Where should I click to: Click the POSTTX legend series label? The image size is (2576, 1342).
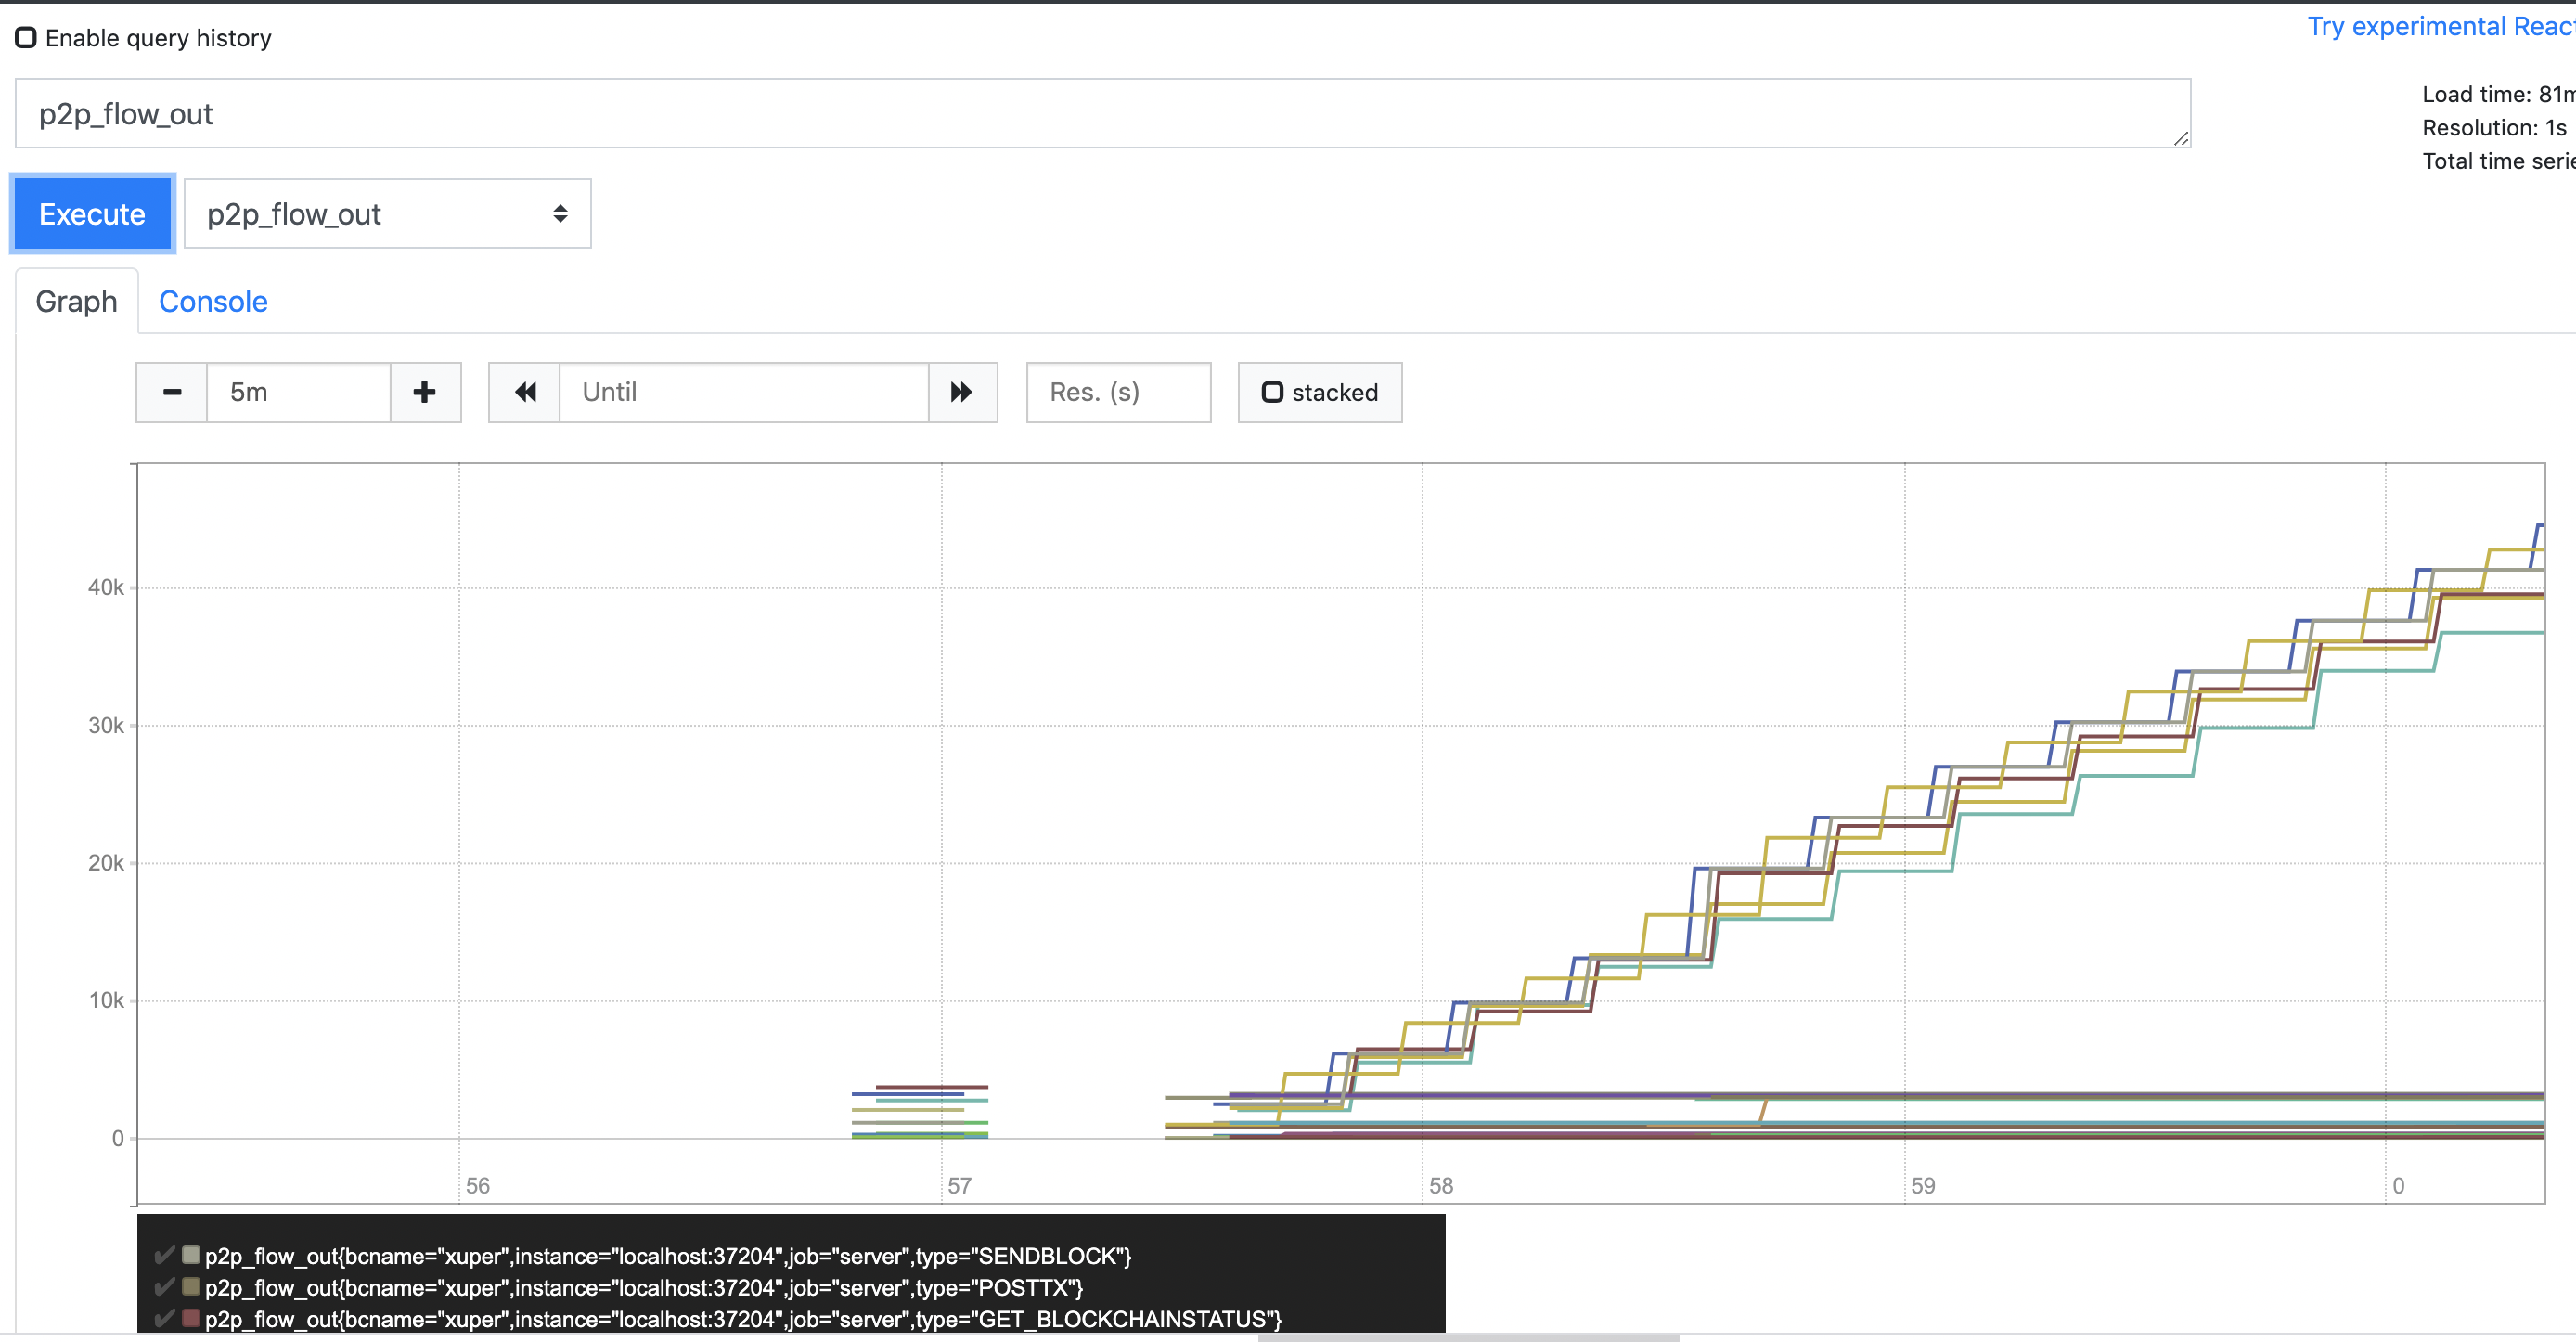pyautogui.click(x=644, y=1288)
